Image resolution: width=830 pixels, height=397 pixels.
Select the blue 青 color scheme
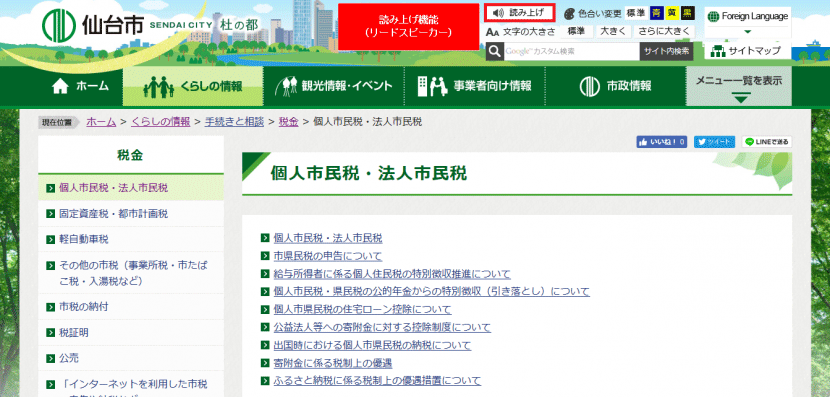click(657, 13)
